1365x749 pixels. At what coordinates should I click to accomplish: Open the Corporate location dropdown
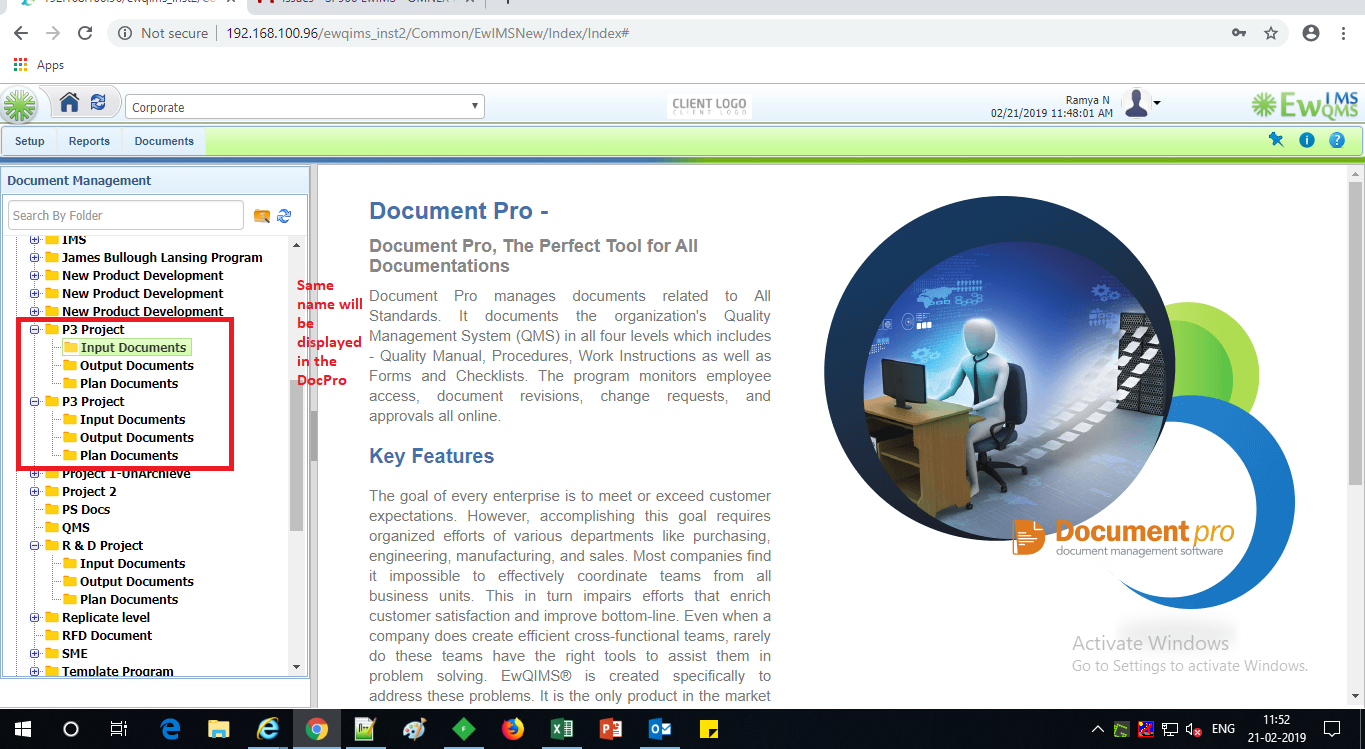pos(305,107)
